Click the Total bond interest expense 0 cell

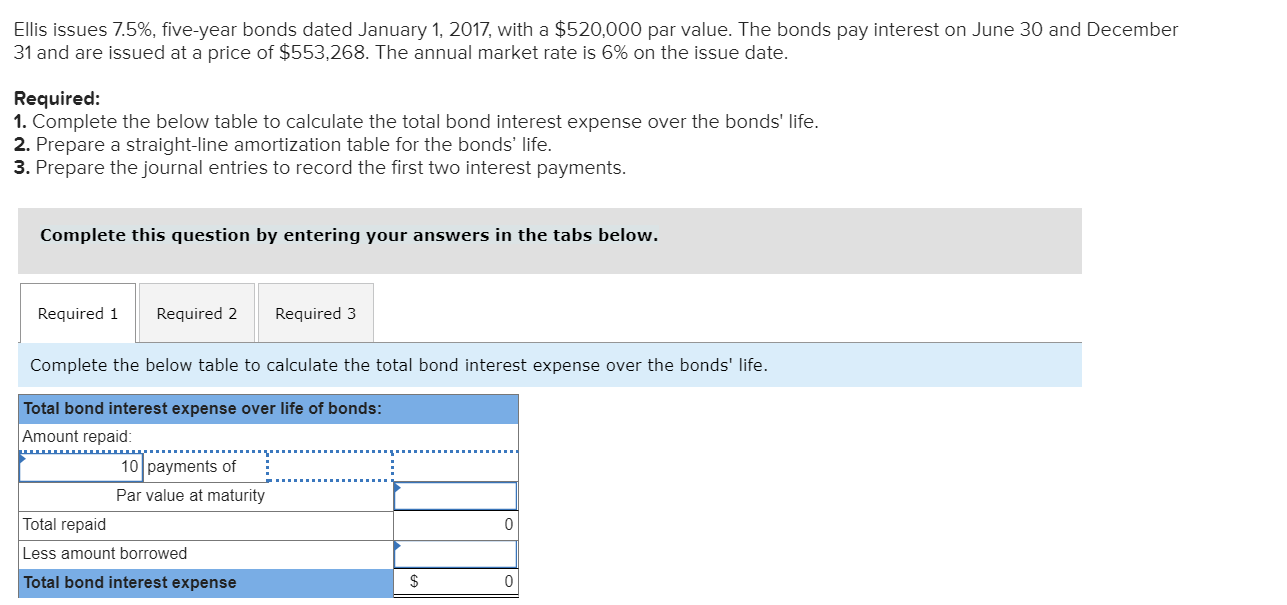click(x=470, y=582)
